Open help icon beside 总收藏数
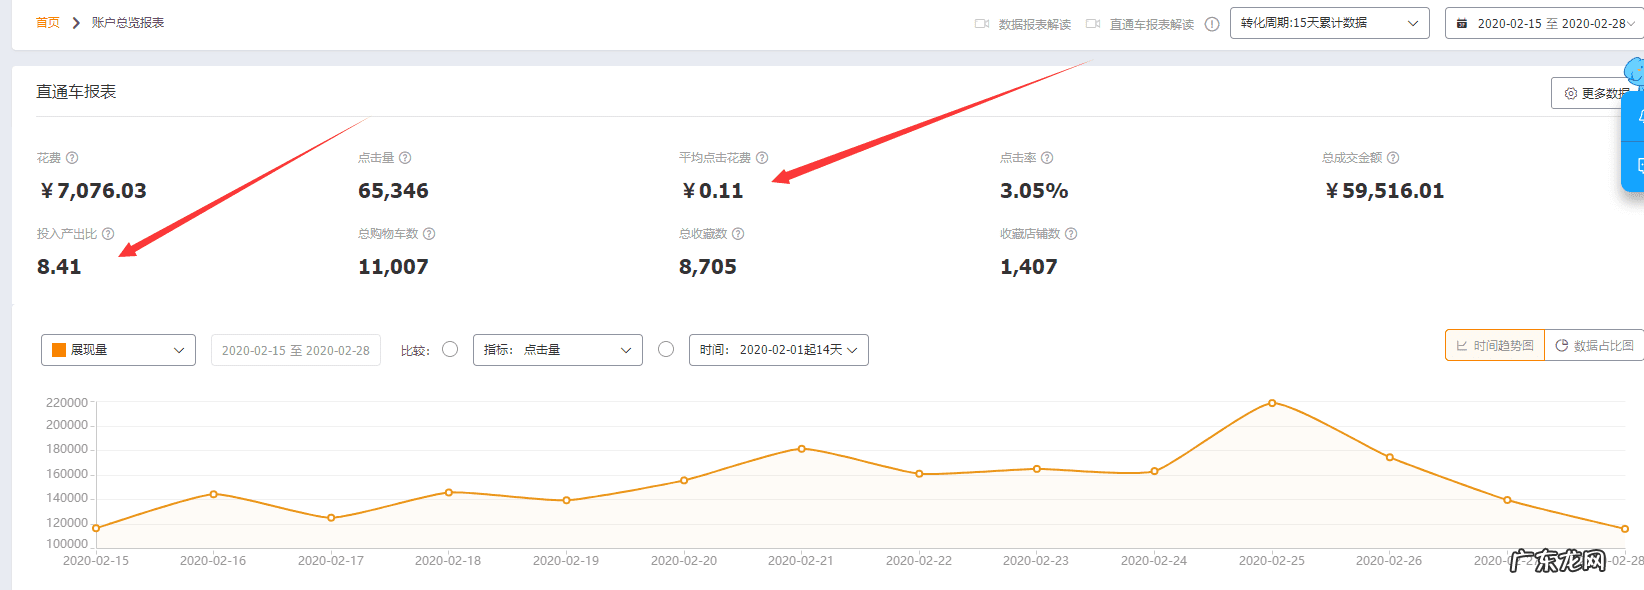 738,234
